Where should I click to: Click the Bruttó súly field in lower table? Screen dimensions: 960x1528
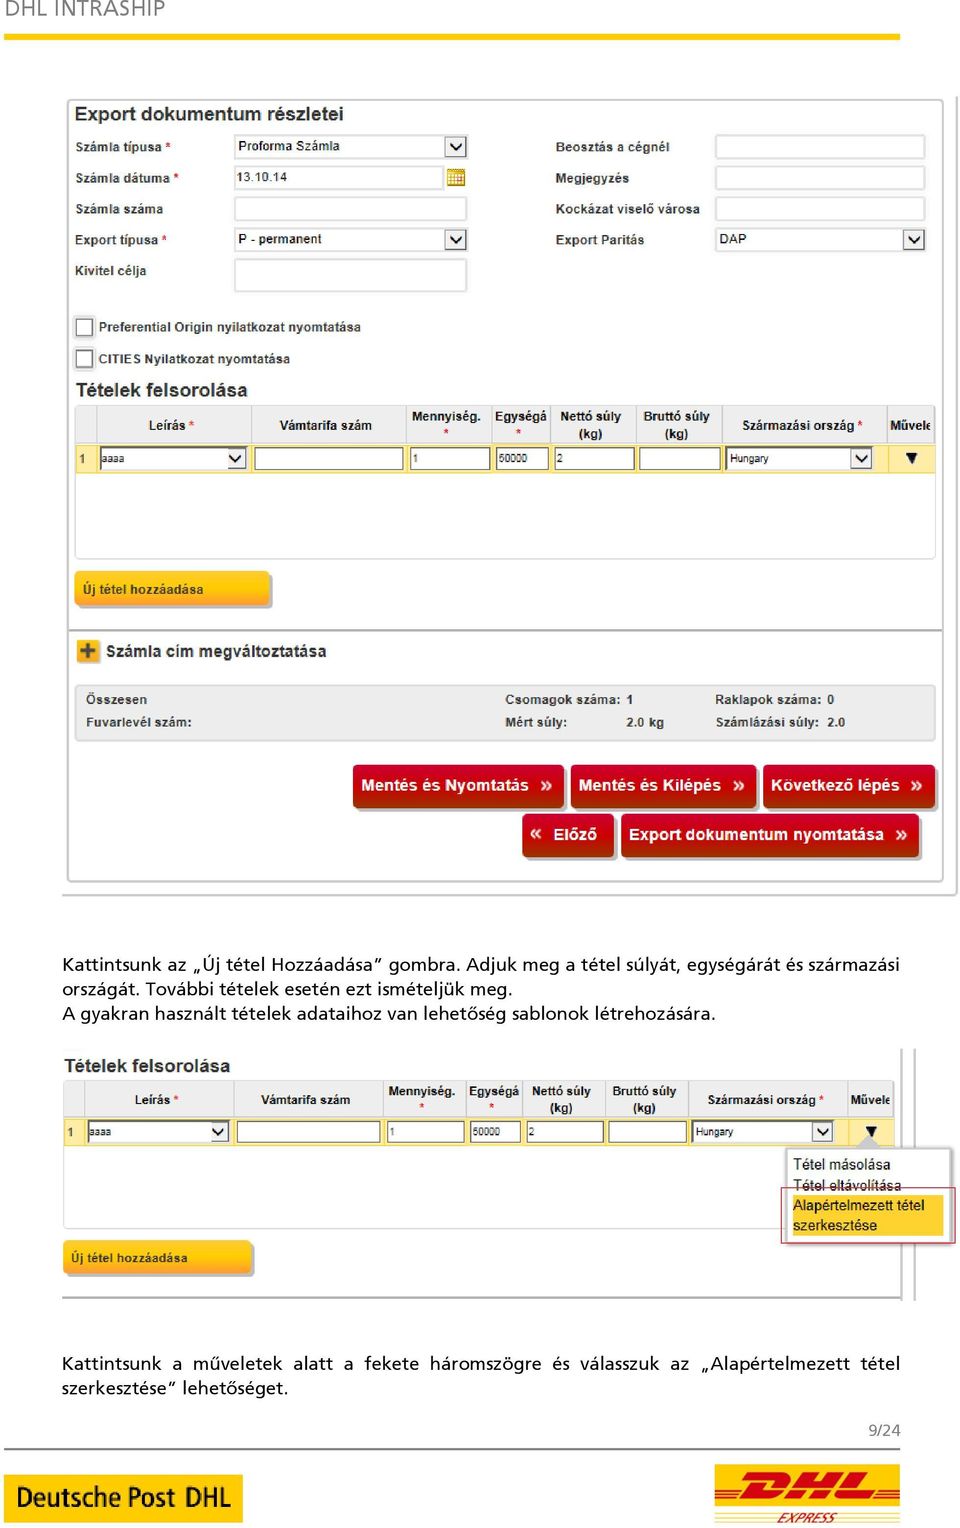click(647, 1132)
